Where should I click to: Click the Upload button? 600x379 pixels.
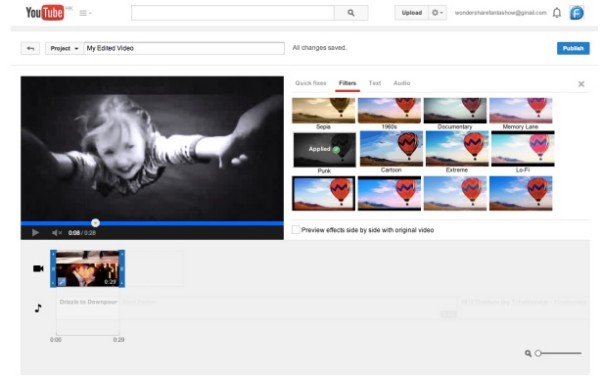pos(411,13)
